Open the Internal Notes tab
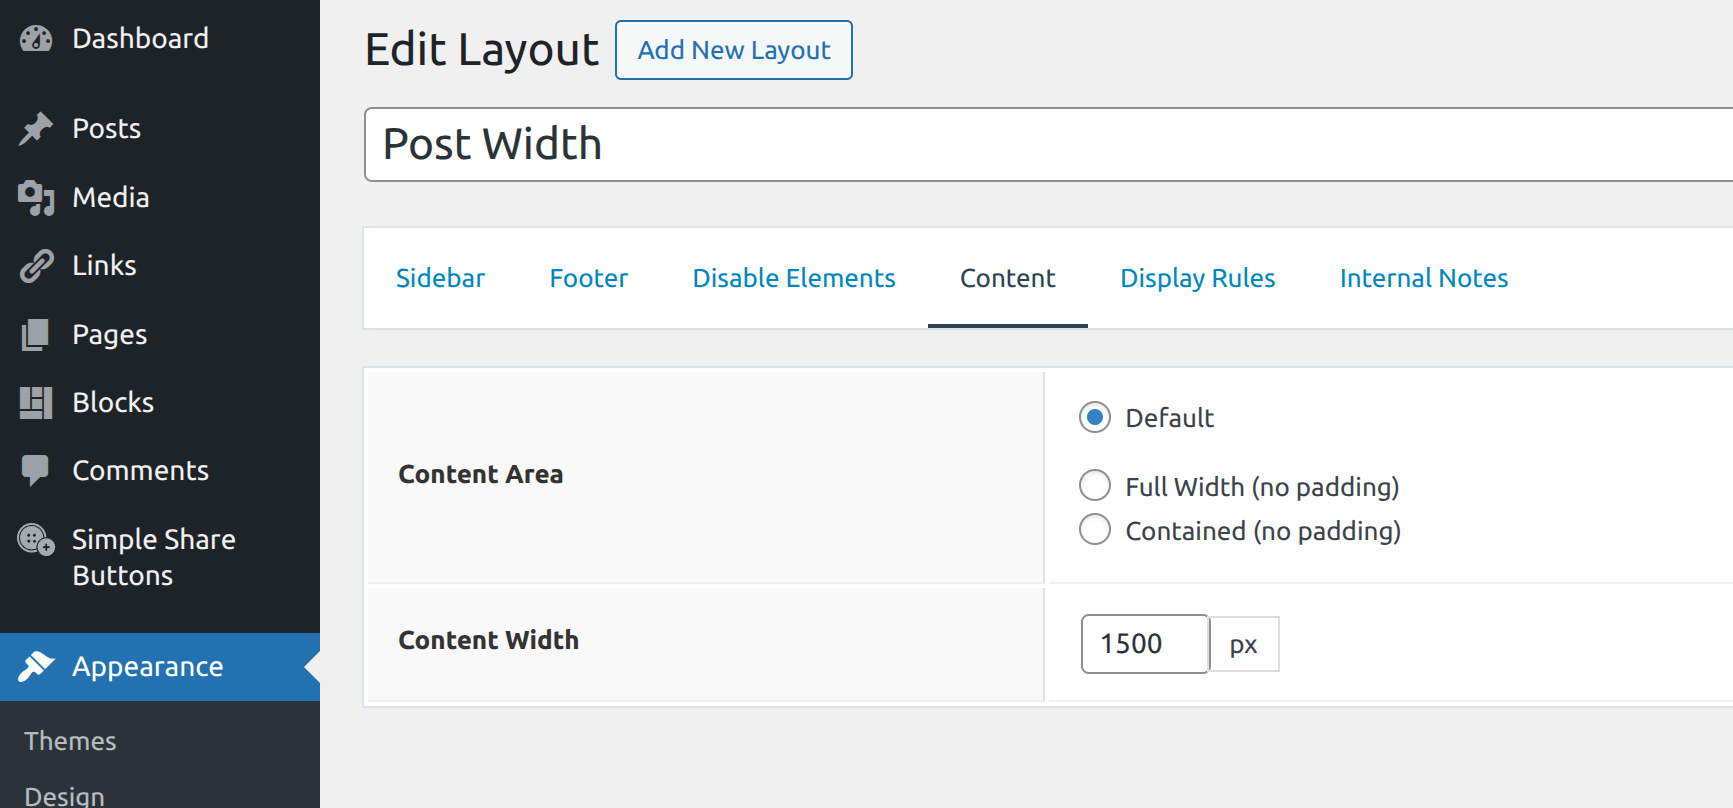Image resolution: width=1733 pixels, height=808 pixels. pos(1423,278)
